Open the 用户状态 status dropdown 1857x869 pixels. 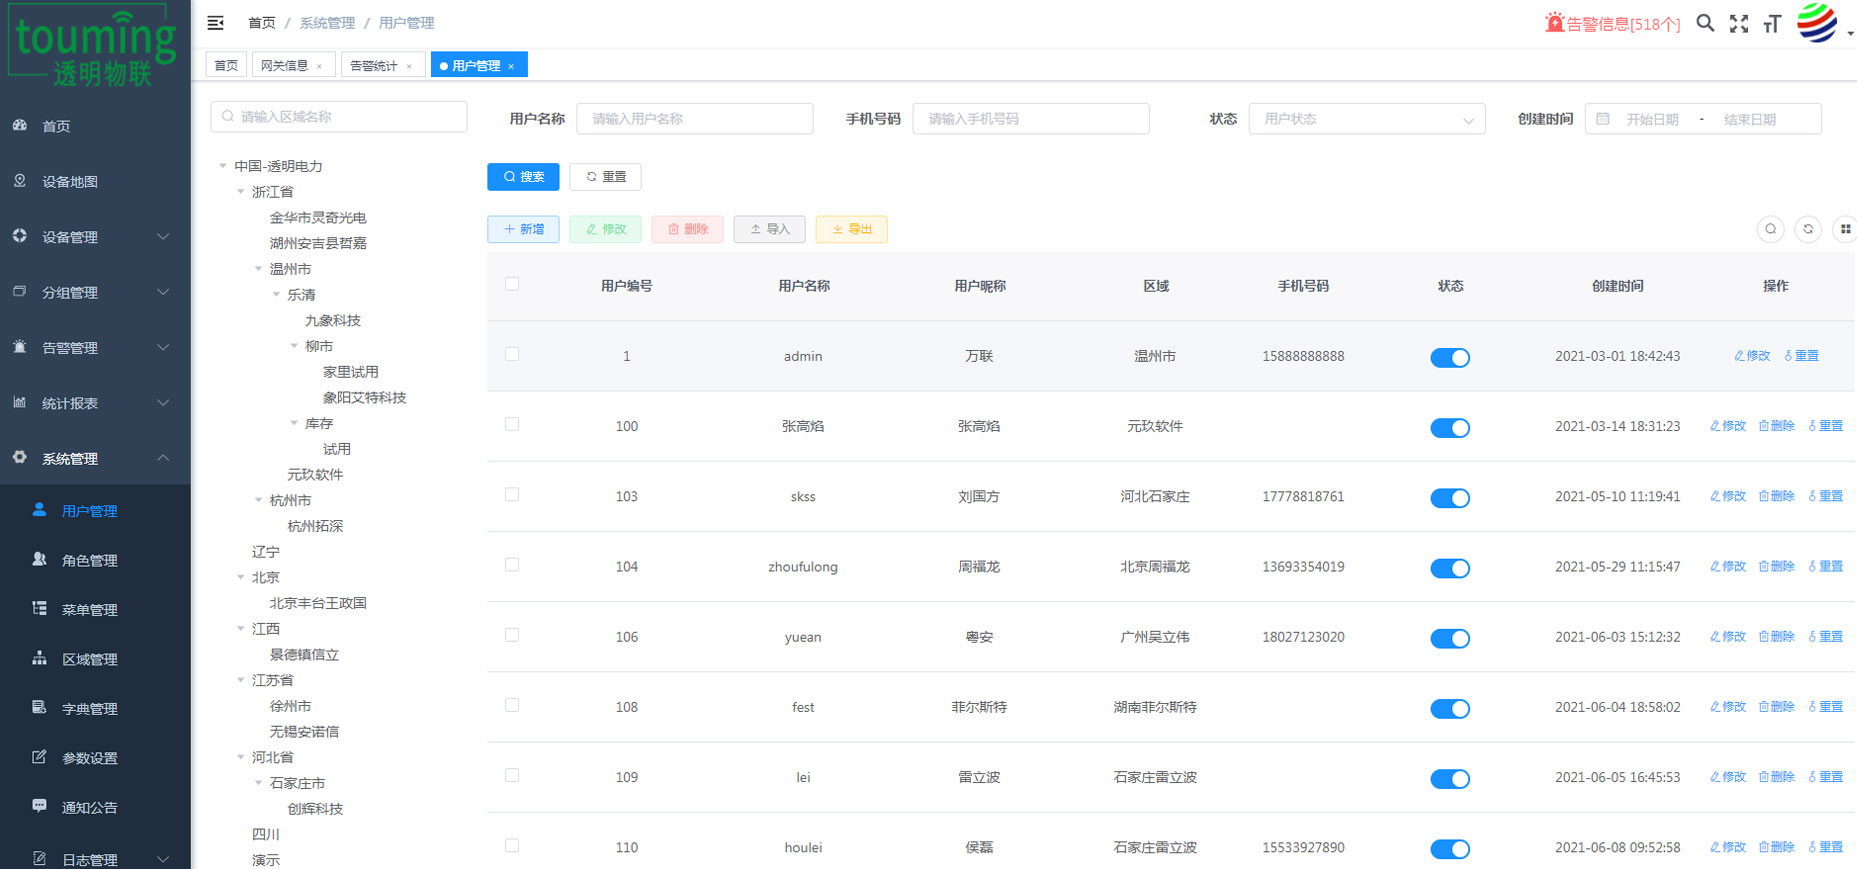[1366, 119]
